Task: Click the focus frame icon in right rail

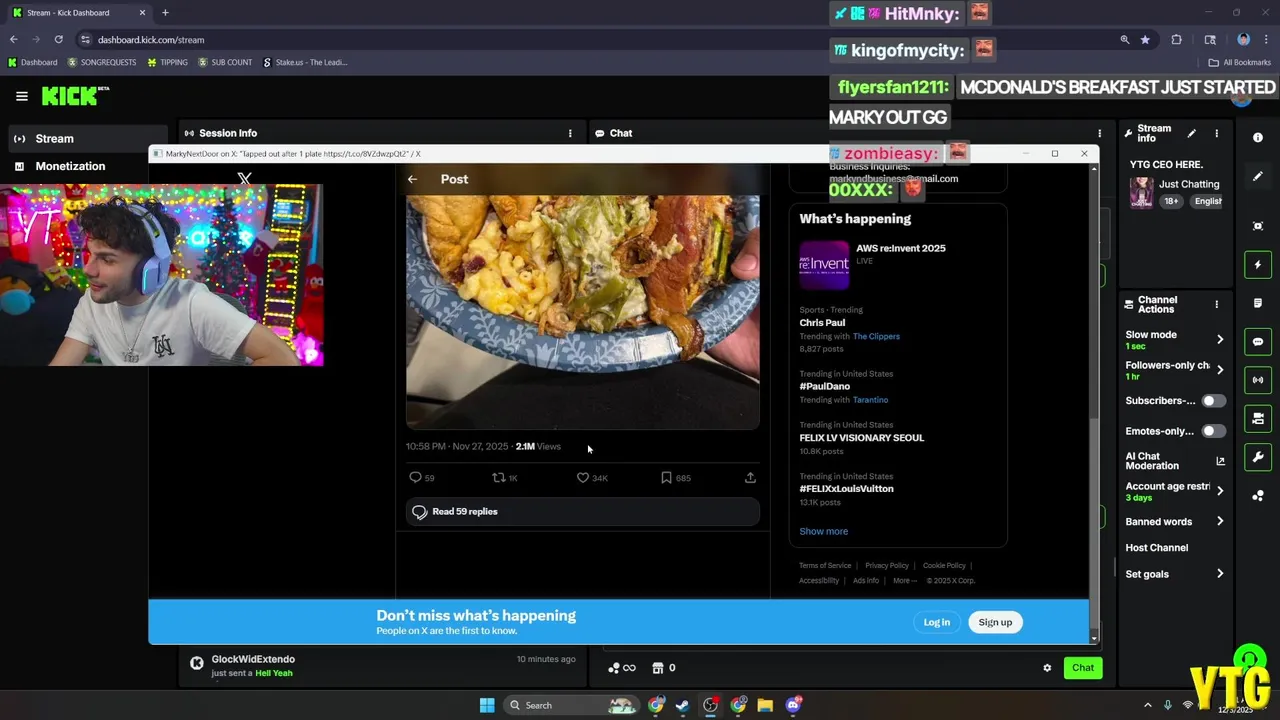Action: coord(1258,226)
